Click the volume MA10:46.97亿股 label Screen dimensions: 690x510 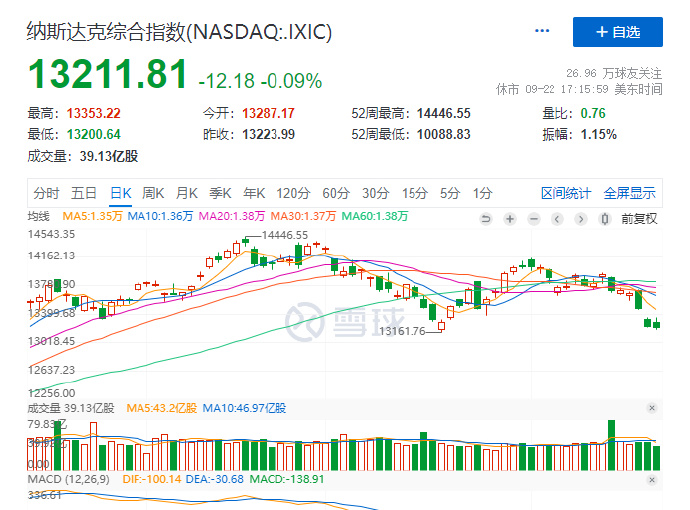pyautogui.click(x=244, y=408)
